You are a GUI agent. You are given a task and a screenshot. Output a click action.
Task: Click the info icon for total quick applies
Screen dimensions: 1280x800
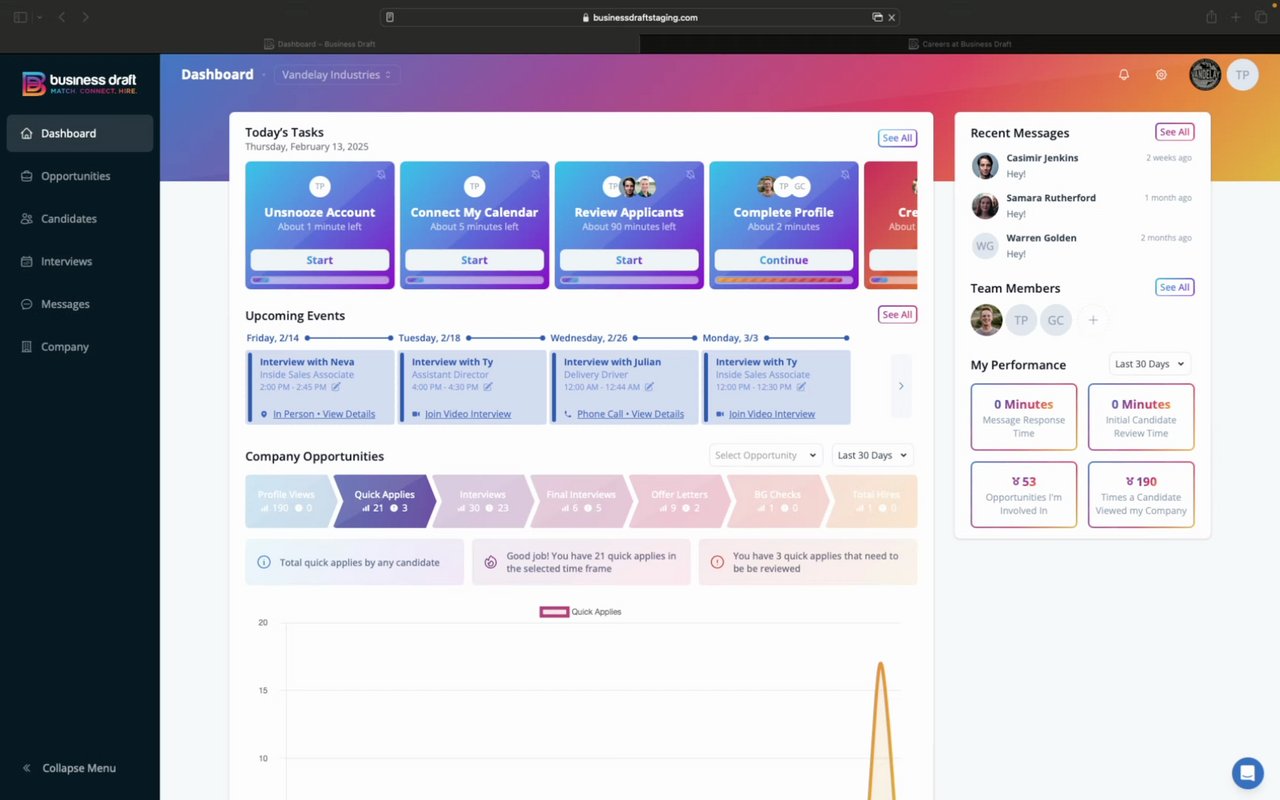click(264, 562)
